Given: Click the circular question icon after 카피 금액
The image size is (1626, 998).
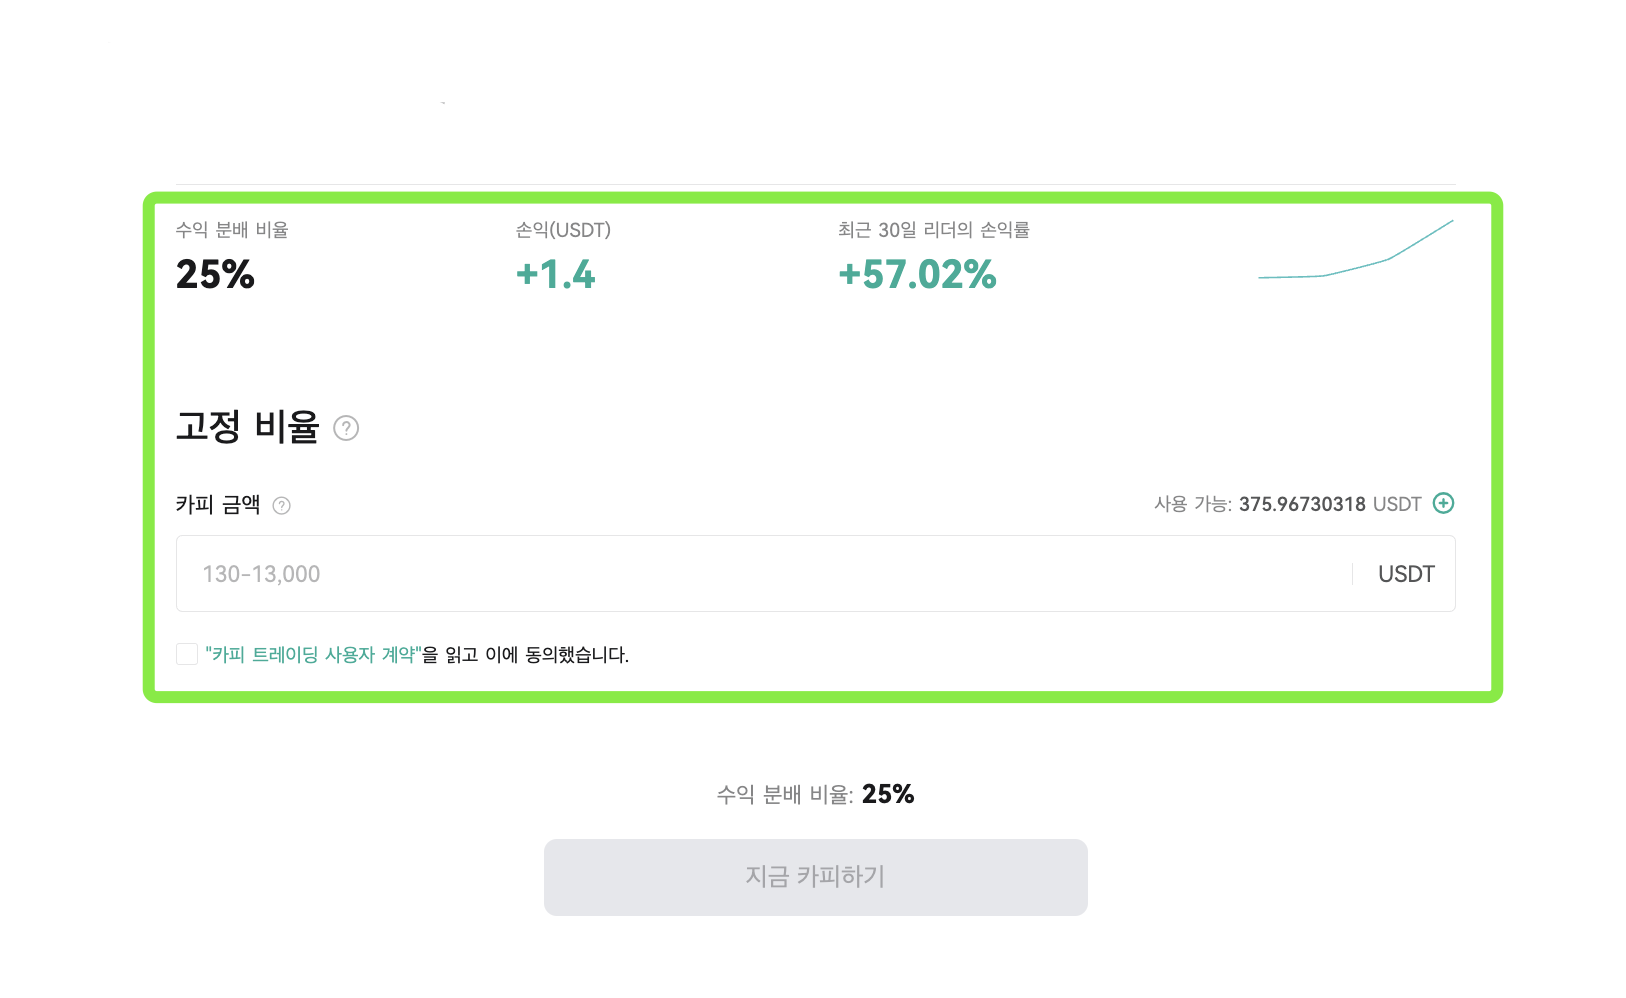Looking at the screenshot, I should (281, 506).
